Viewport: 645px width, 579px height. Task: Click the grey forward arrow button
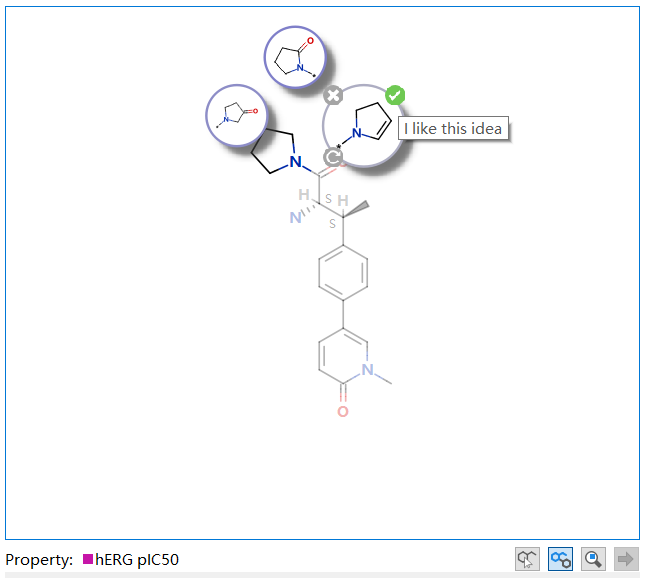(626, 559)
